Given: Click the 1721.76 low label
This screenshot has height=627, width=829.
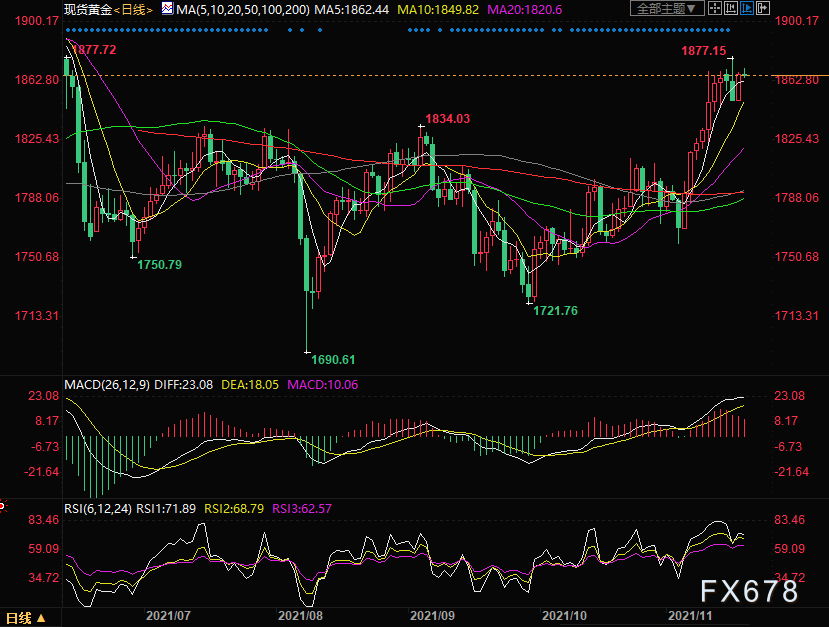Looking at the screenshot, I should 555,310.
